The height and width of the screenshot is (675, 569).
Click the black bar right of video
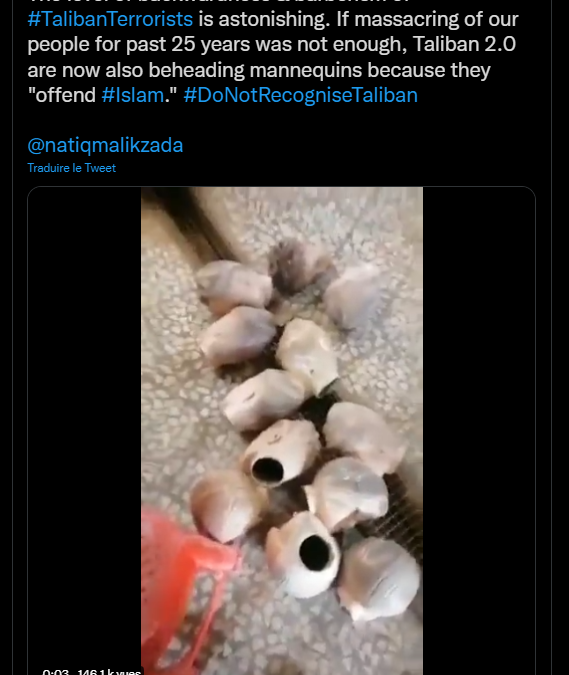click(x=479, y=430)
